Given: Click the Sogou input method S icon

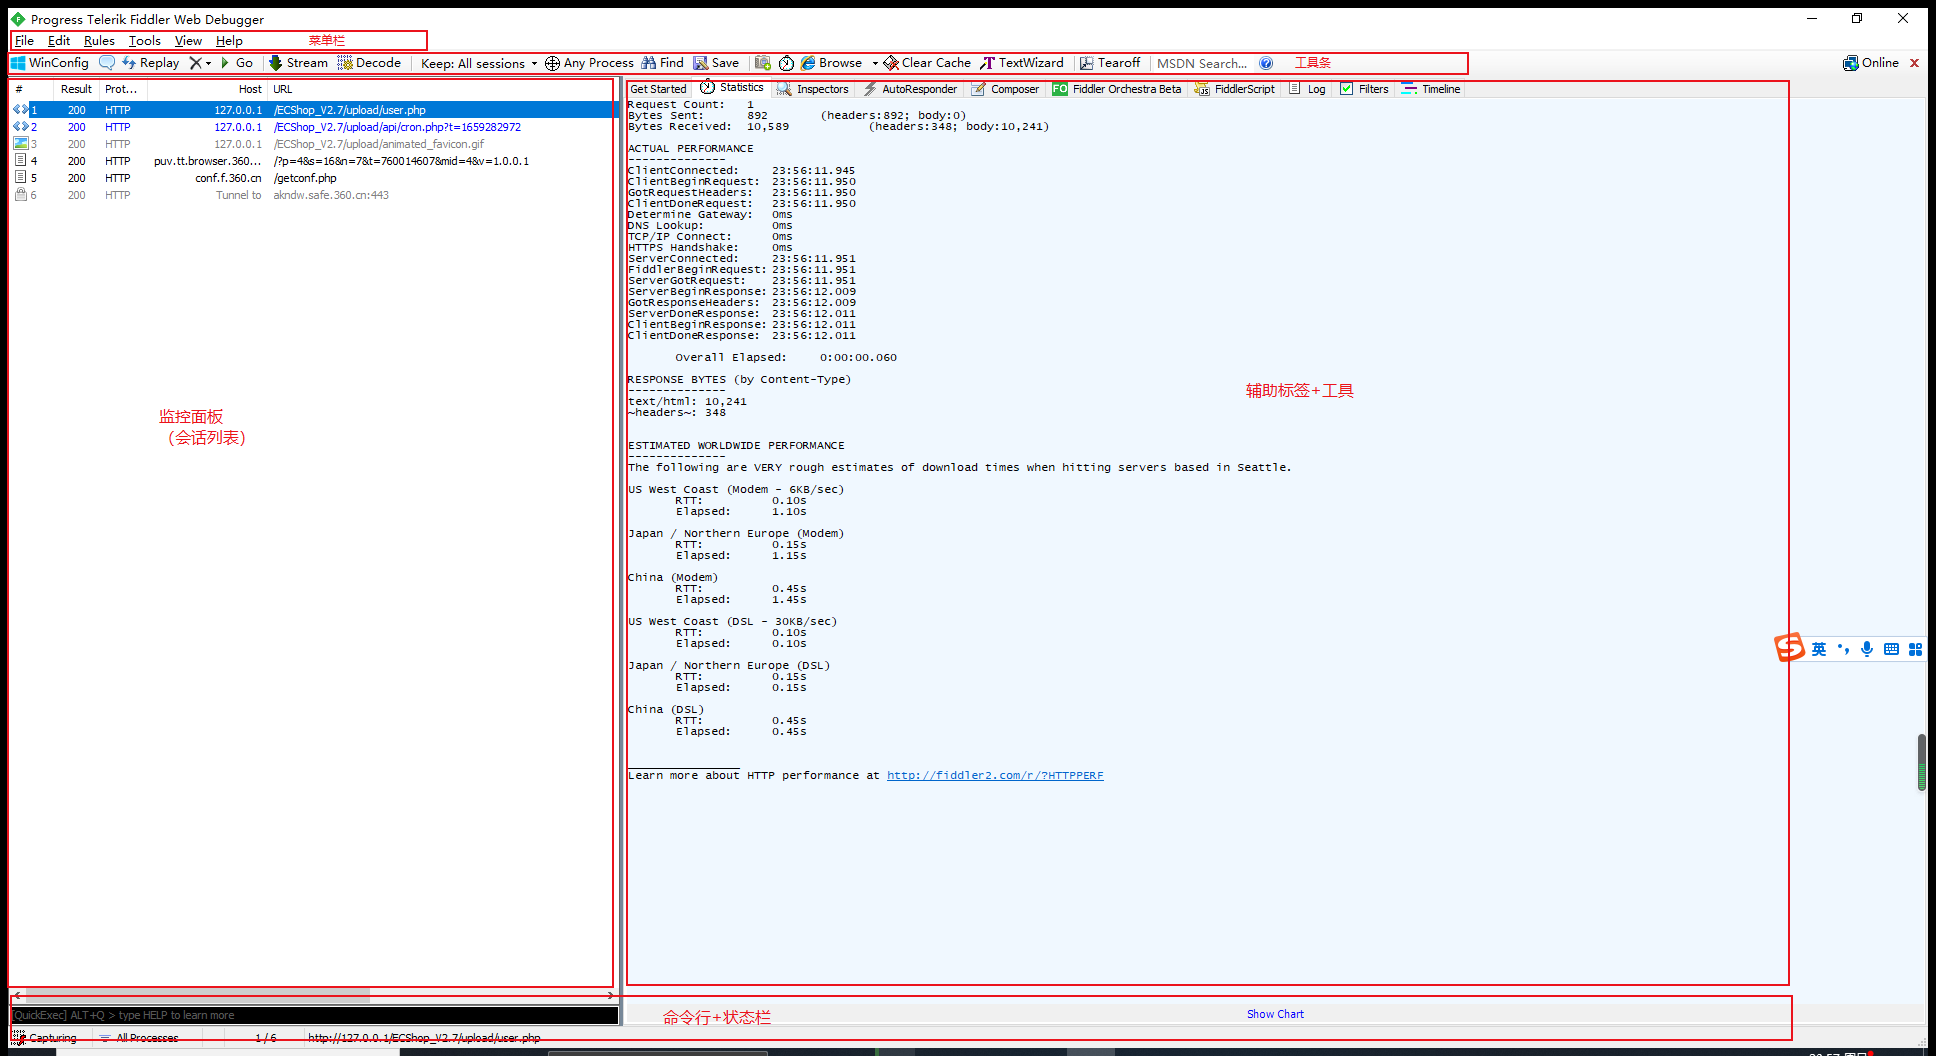Looking at the screenshot, I should 1790,648.
